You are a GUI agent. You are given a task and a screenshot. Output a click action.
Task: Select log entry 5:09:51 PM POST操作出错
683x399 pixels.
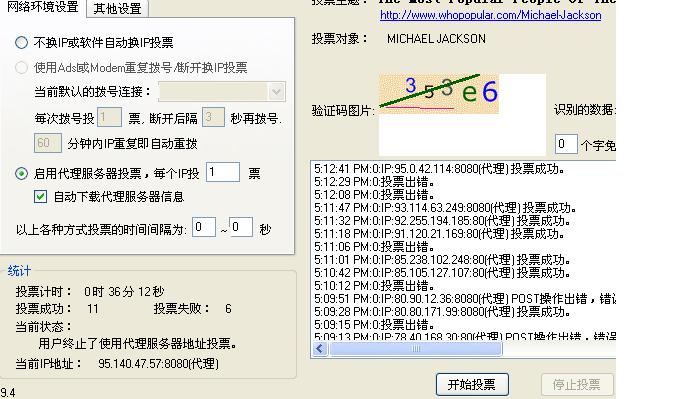tap(465, 299)
